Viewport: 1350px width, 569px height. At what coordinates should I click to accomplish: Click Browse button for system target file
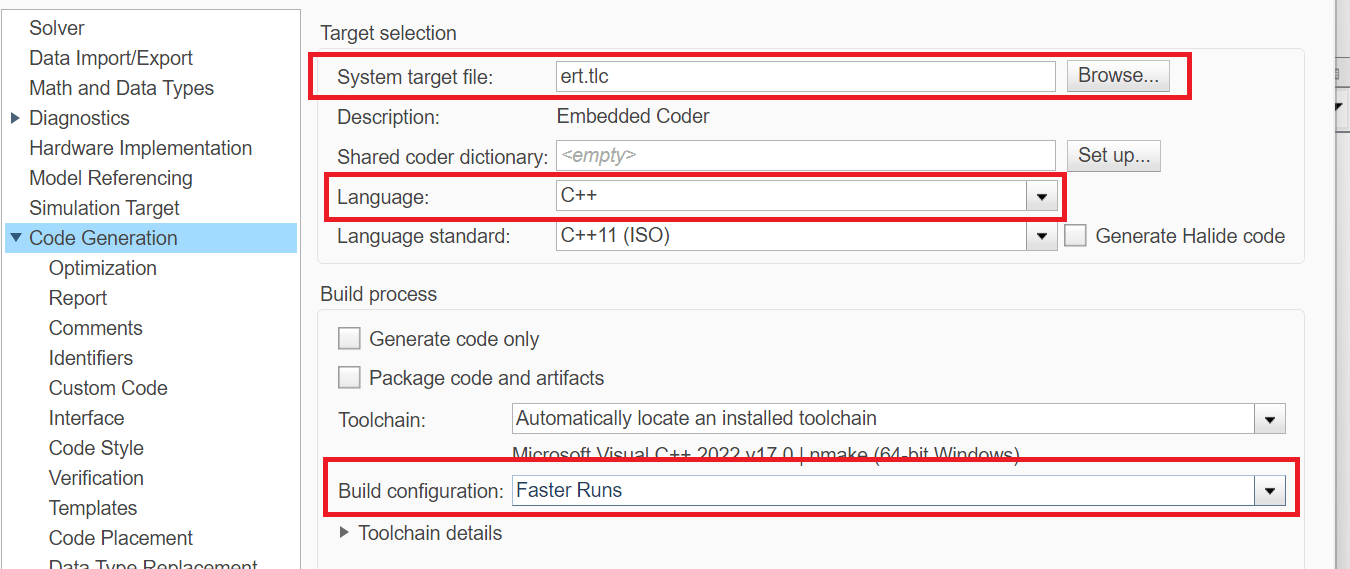pyautogui.click(x=1118, y=76)
